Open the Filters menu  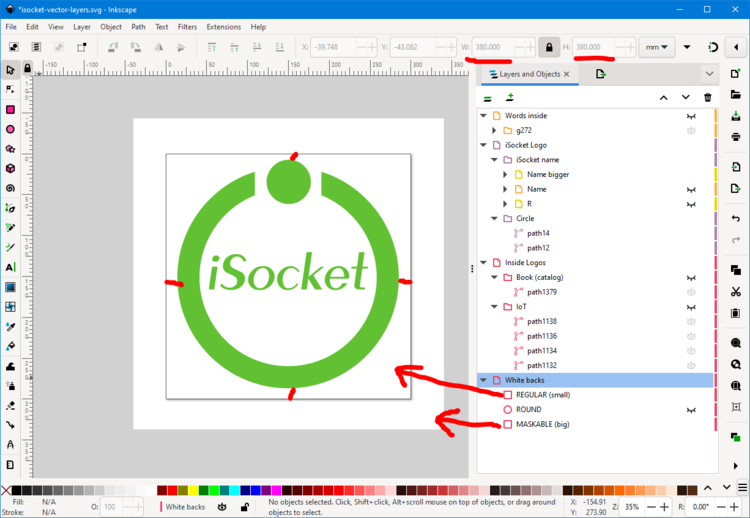188,27
